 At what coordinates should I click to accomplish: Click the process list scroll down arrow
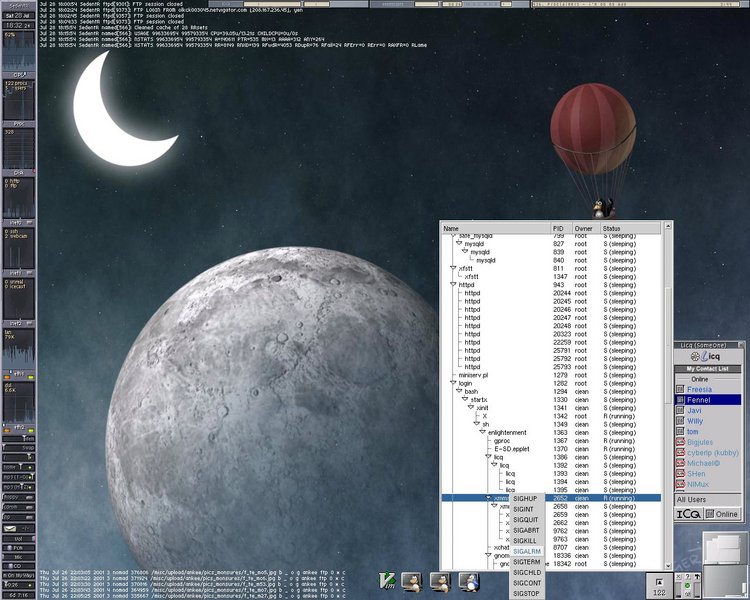(668, 566)
